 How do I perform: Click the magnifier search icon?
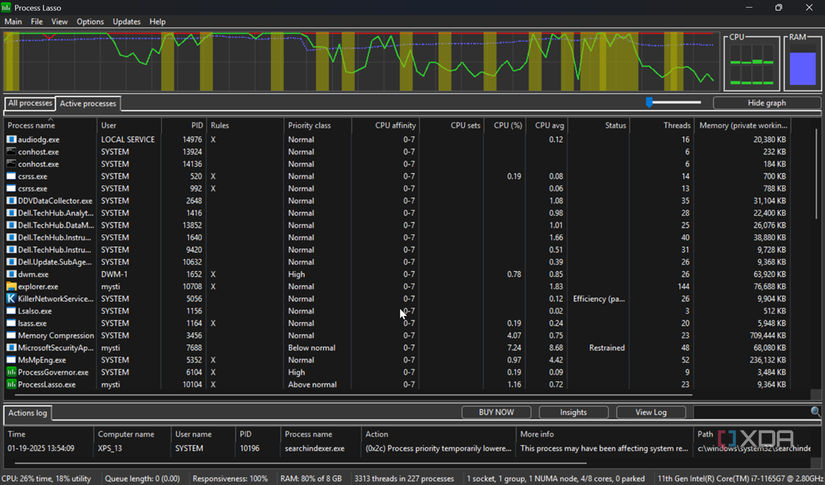tap(816, 412)
